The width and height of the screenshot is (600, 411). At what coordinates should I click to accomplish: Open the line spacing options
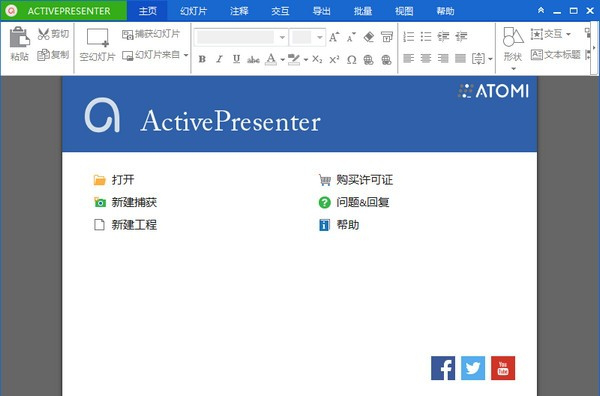(x=481, y=59)
